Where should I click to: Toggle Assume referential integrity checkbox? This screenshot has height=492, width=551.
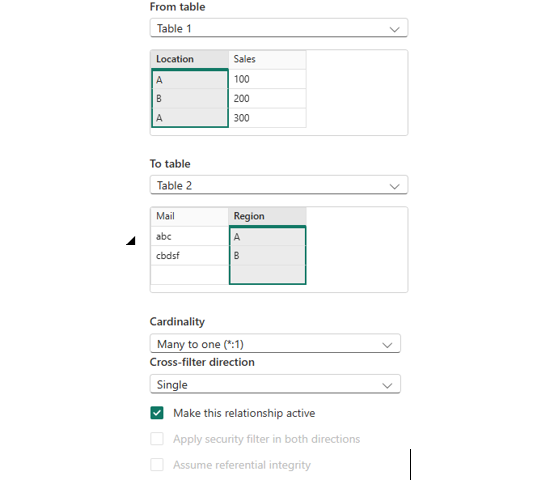(157, 465)
